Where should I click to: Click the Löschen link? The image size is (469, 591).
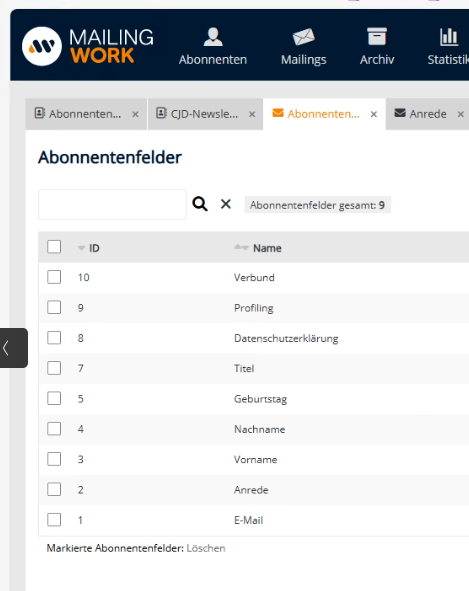206,548
